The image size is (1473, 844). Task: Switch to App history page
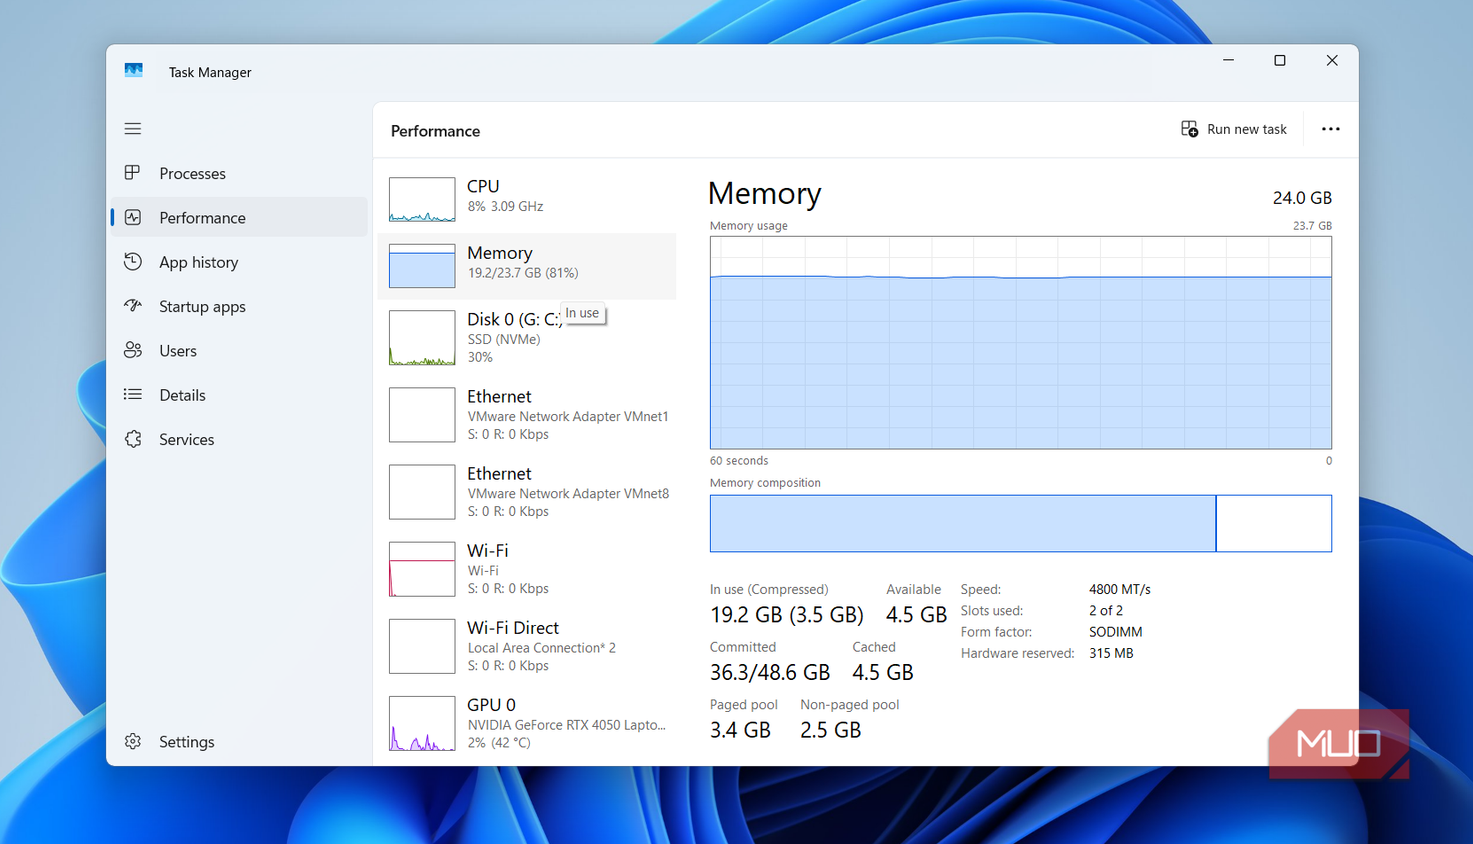(x=198, y=262)
